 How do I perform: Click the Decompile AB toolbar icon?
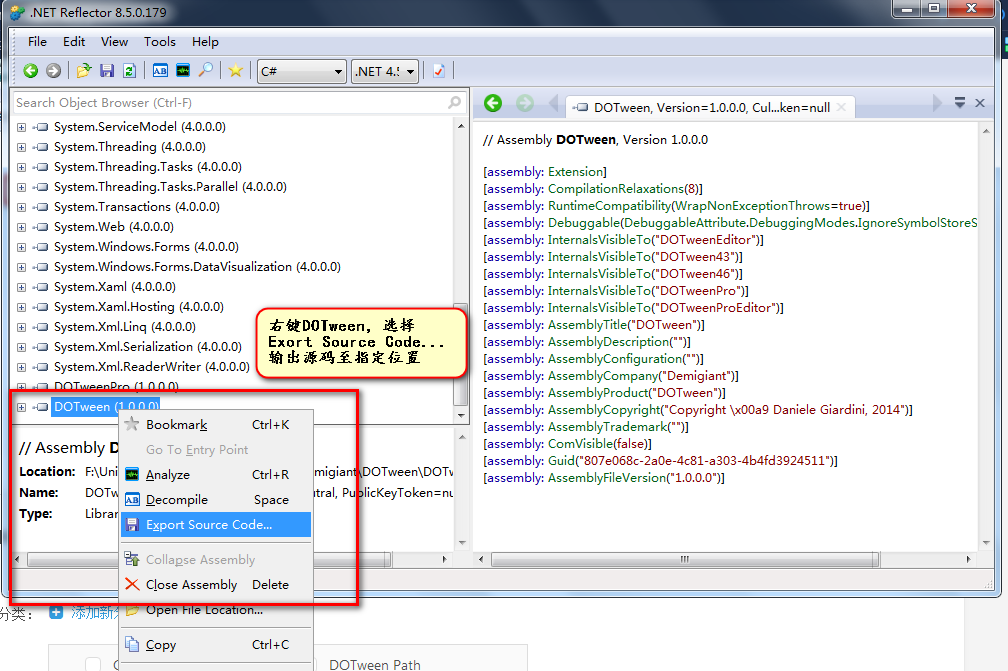[160, 71]
